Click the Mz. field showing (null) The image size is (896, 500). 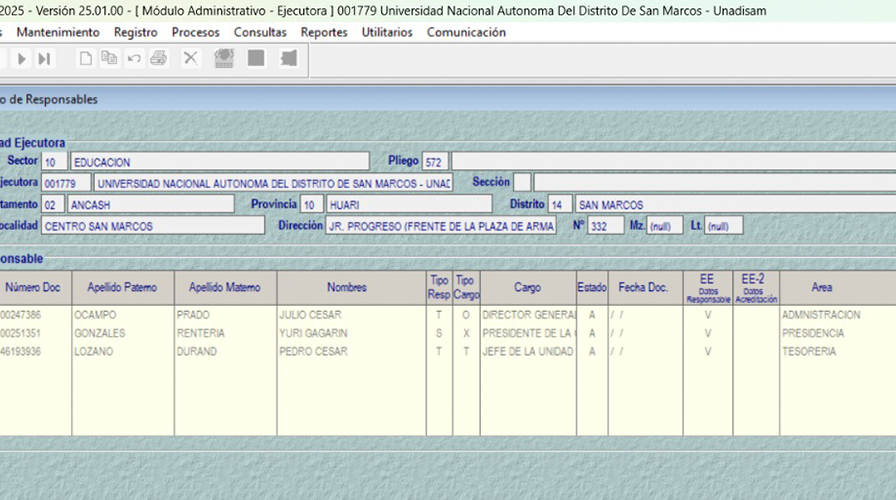coord(665,226)
